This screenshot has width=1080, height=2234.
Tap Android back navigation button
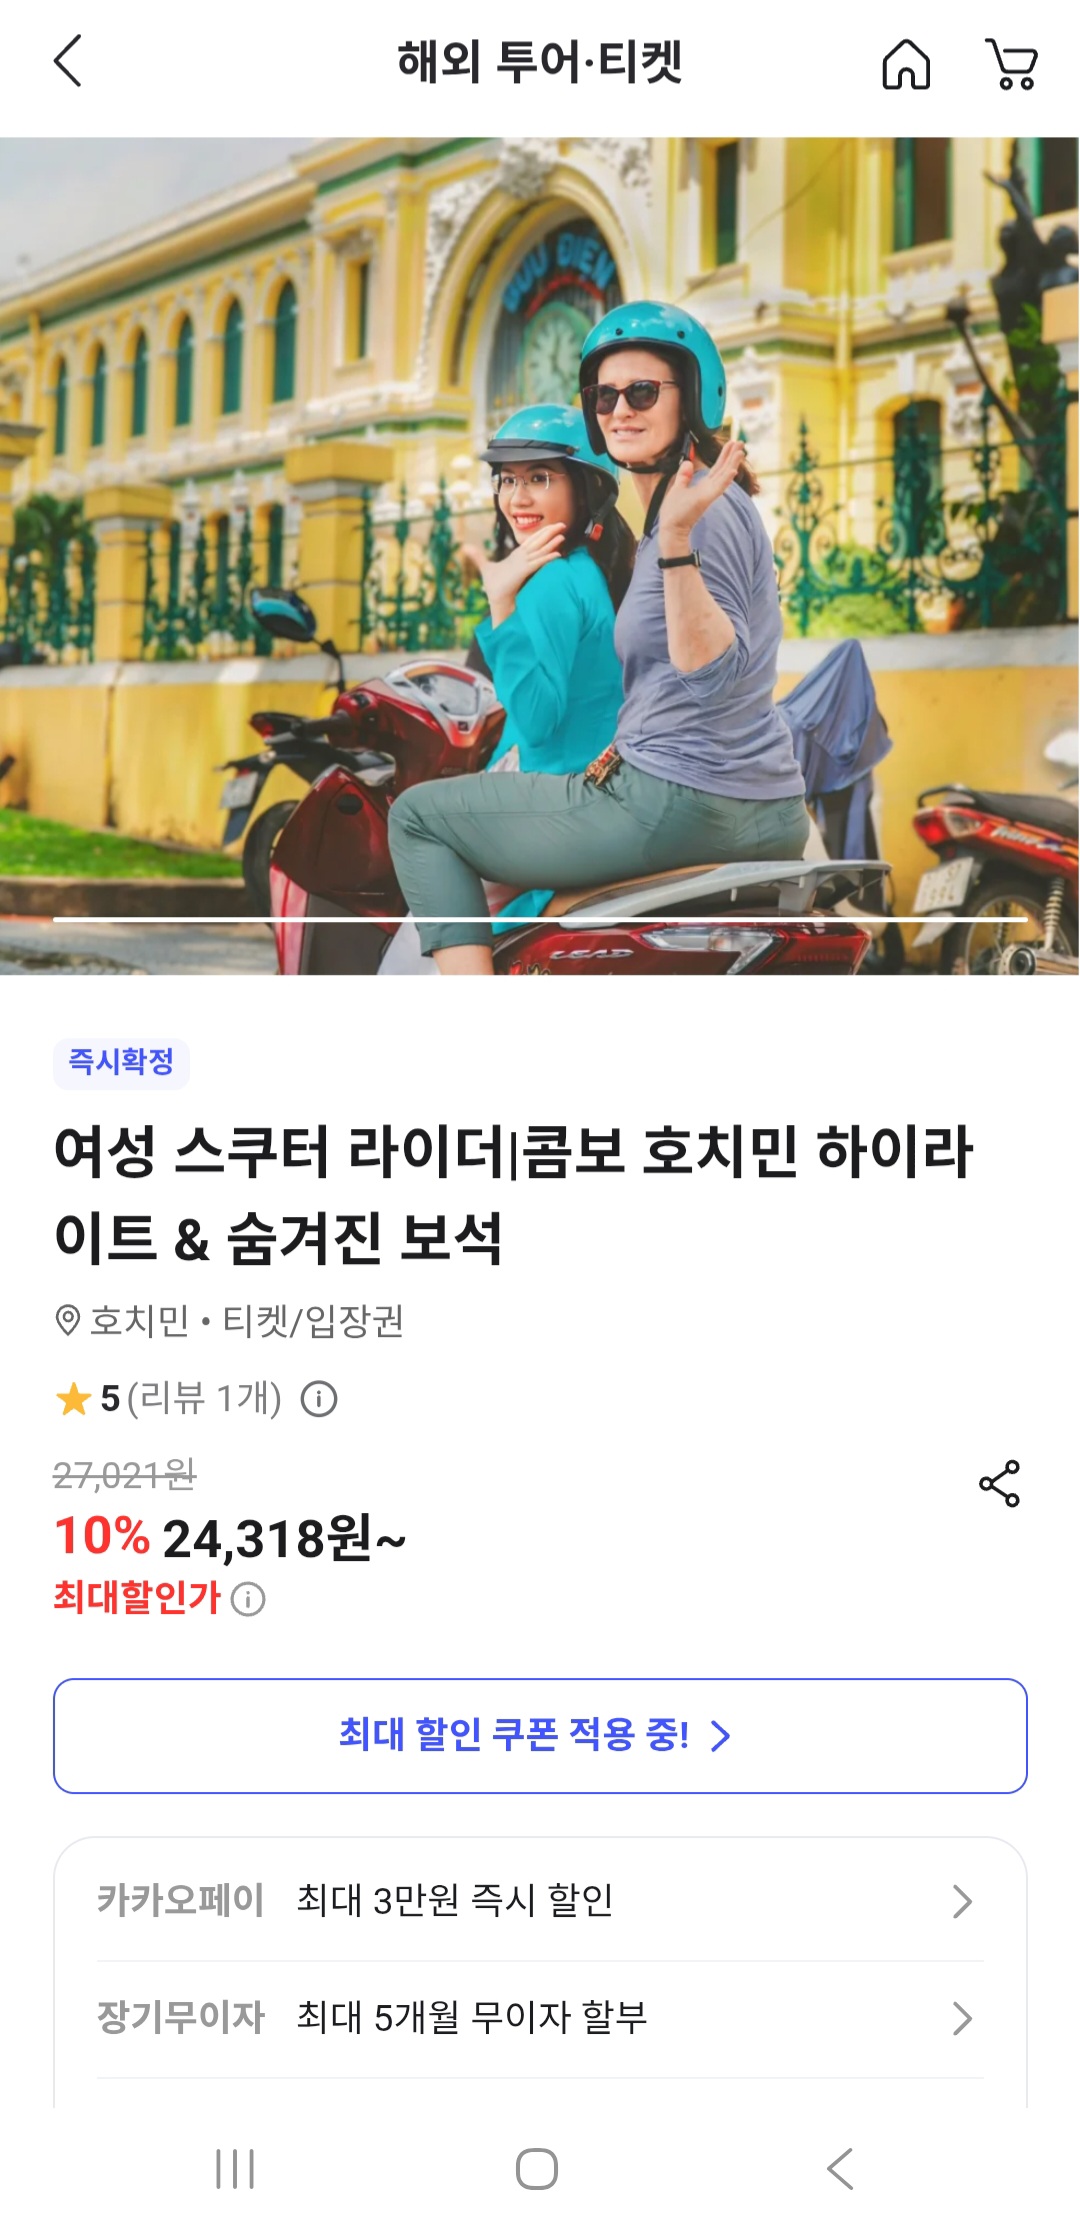[840, 2169]
